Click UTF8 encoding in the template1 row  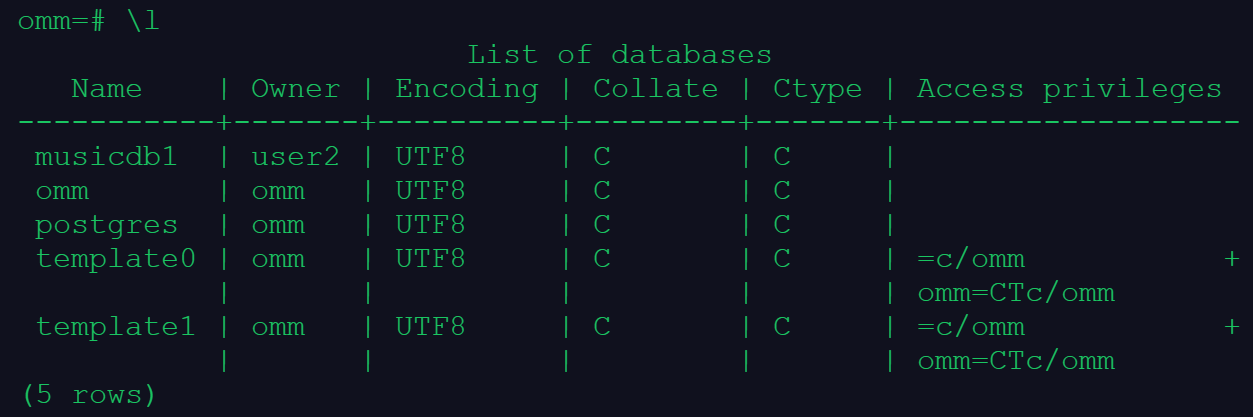pyautogui.click(x=430, y=327)
